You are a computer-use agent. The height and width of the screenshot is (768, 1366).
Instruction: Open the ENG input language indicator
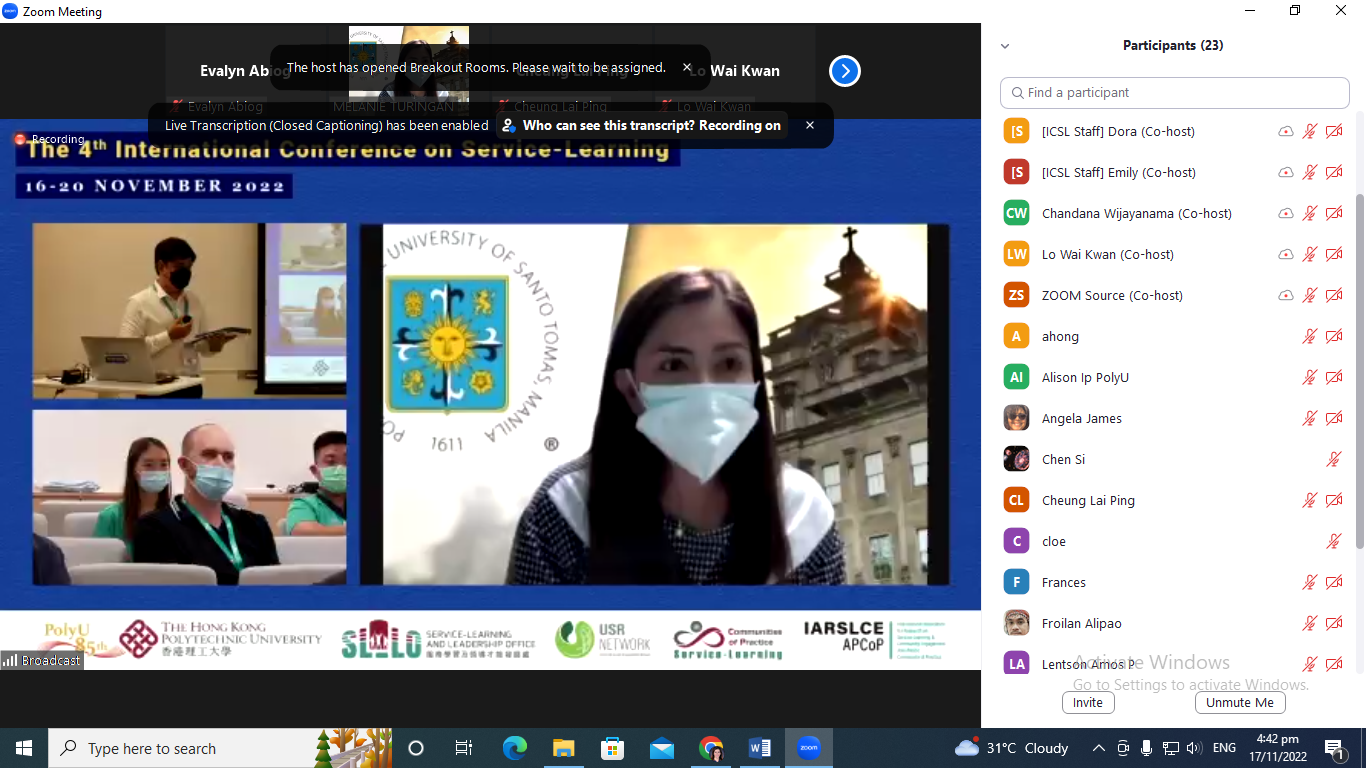pos(1224,748)
